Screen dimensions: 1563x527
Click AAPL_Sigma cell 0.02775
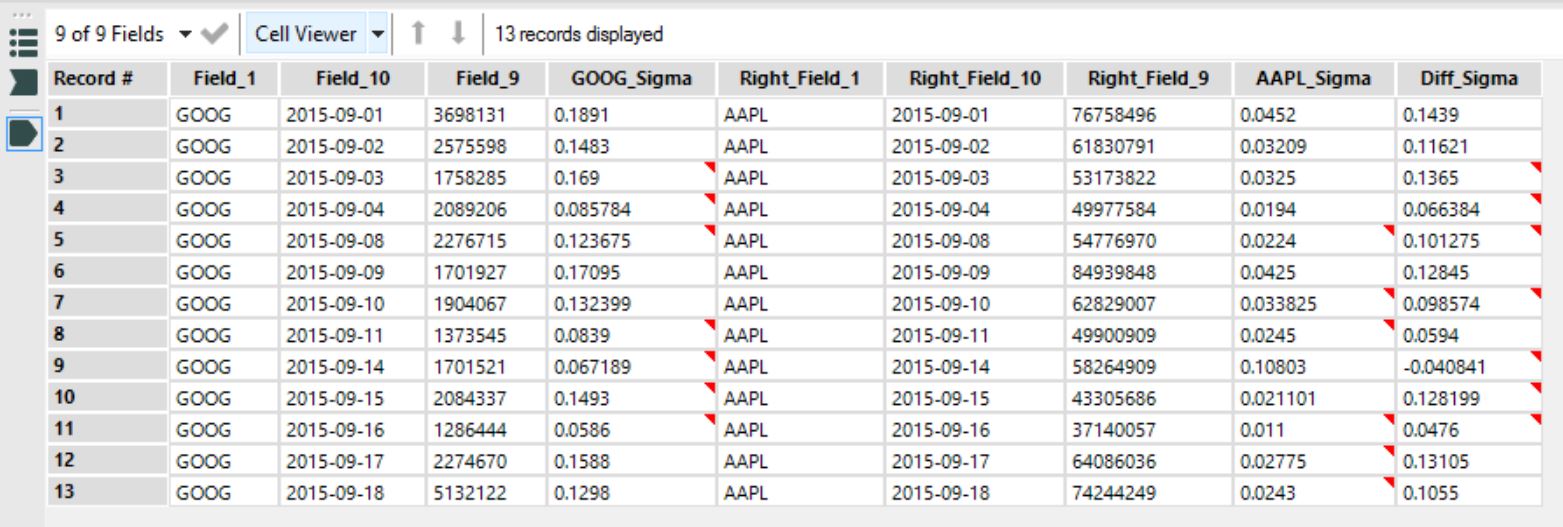[x=1314, y=461]
